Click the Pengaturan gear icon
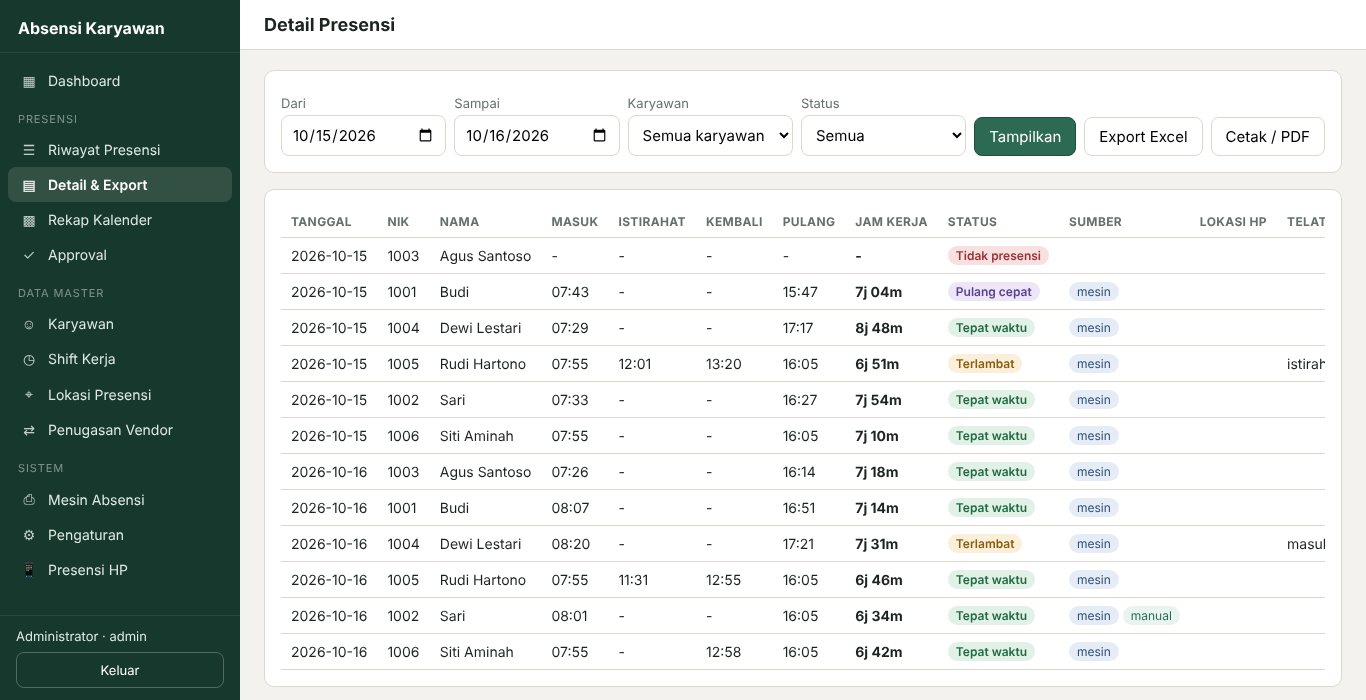The image size is (1366, 700). pyautogui.click(x=29, y=535)
